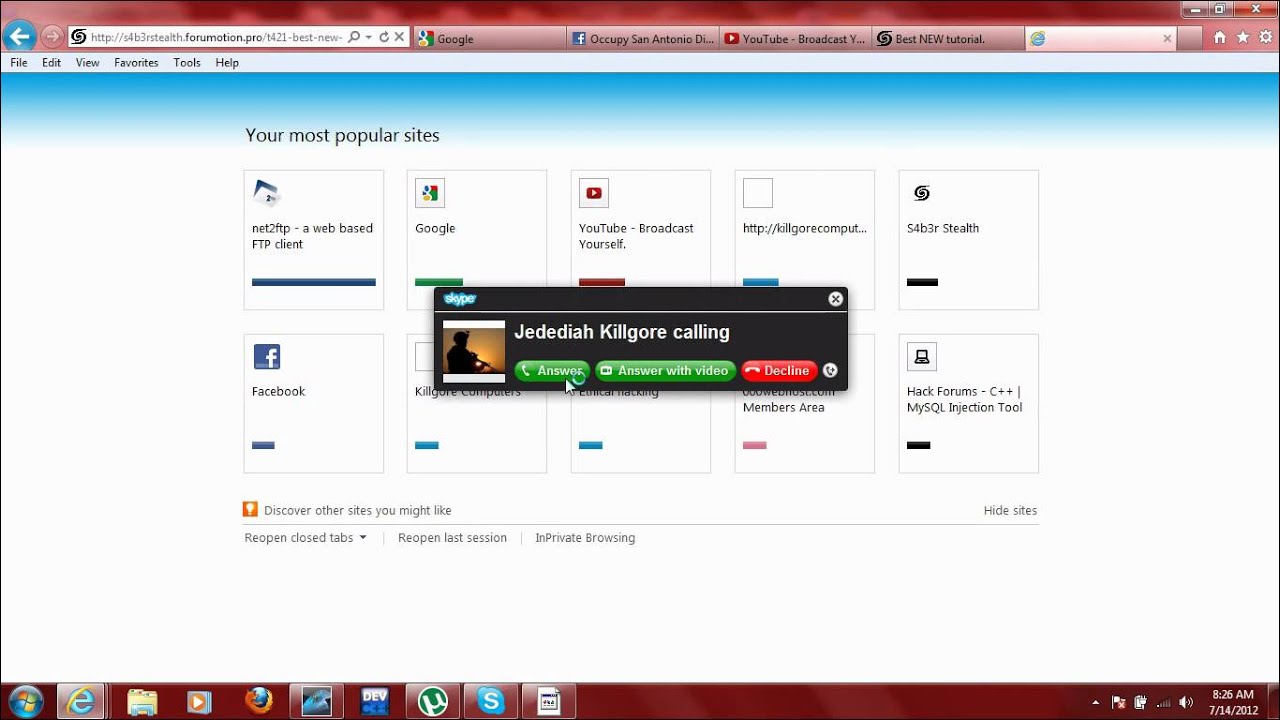Launch Firefox from the taskbar

[x=258, y=701]
